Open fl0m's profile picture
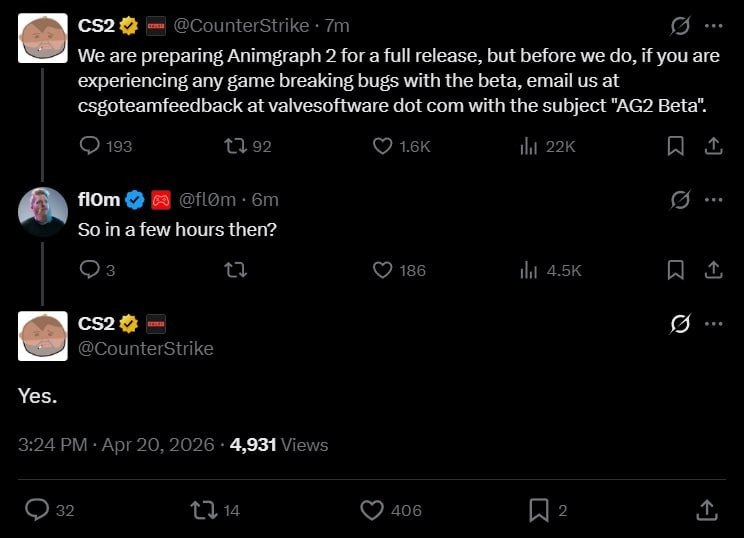This screenshot has width=744, height=538. point(43,211)
